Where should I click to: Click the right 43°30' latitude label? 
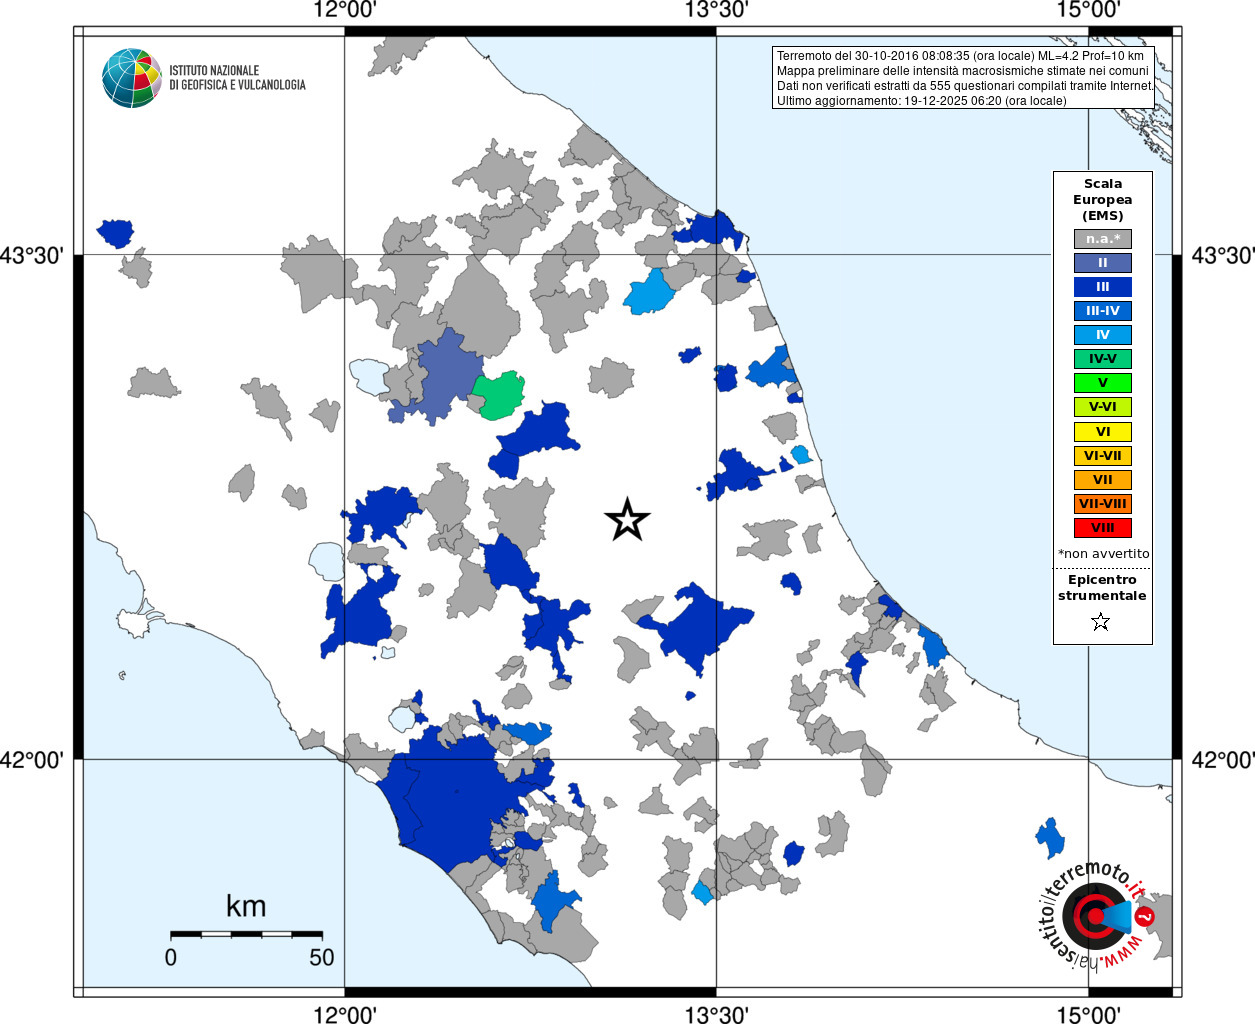1222,256
